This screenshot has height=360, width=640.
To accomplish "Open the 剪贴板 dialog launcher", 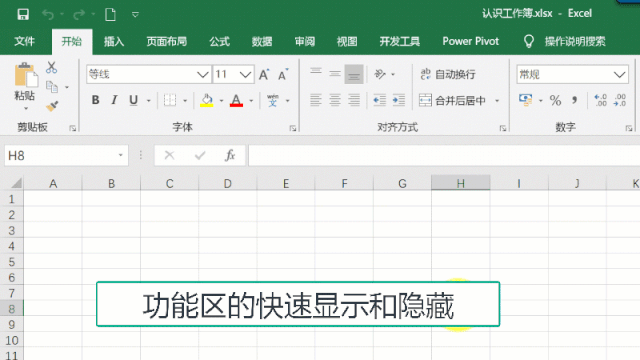I will pos(73,128).
